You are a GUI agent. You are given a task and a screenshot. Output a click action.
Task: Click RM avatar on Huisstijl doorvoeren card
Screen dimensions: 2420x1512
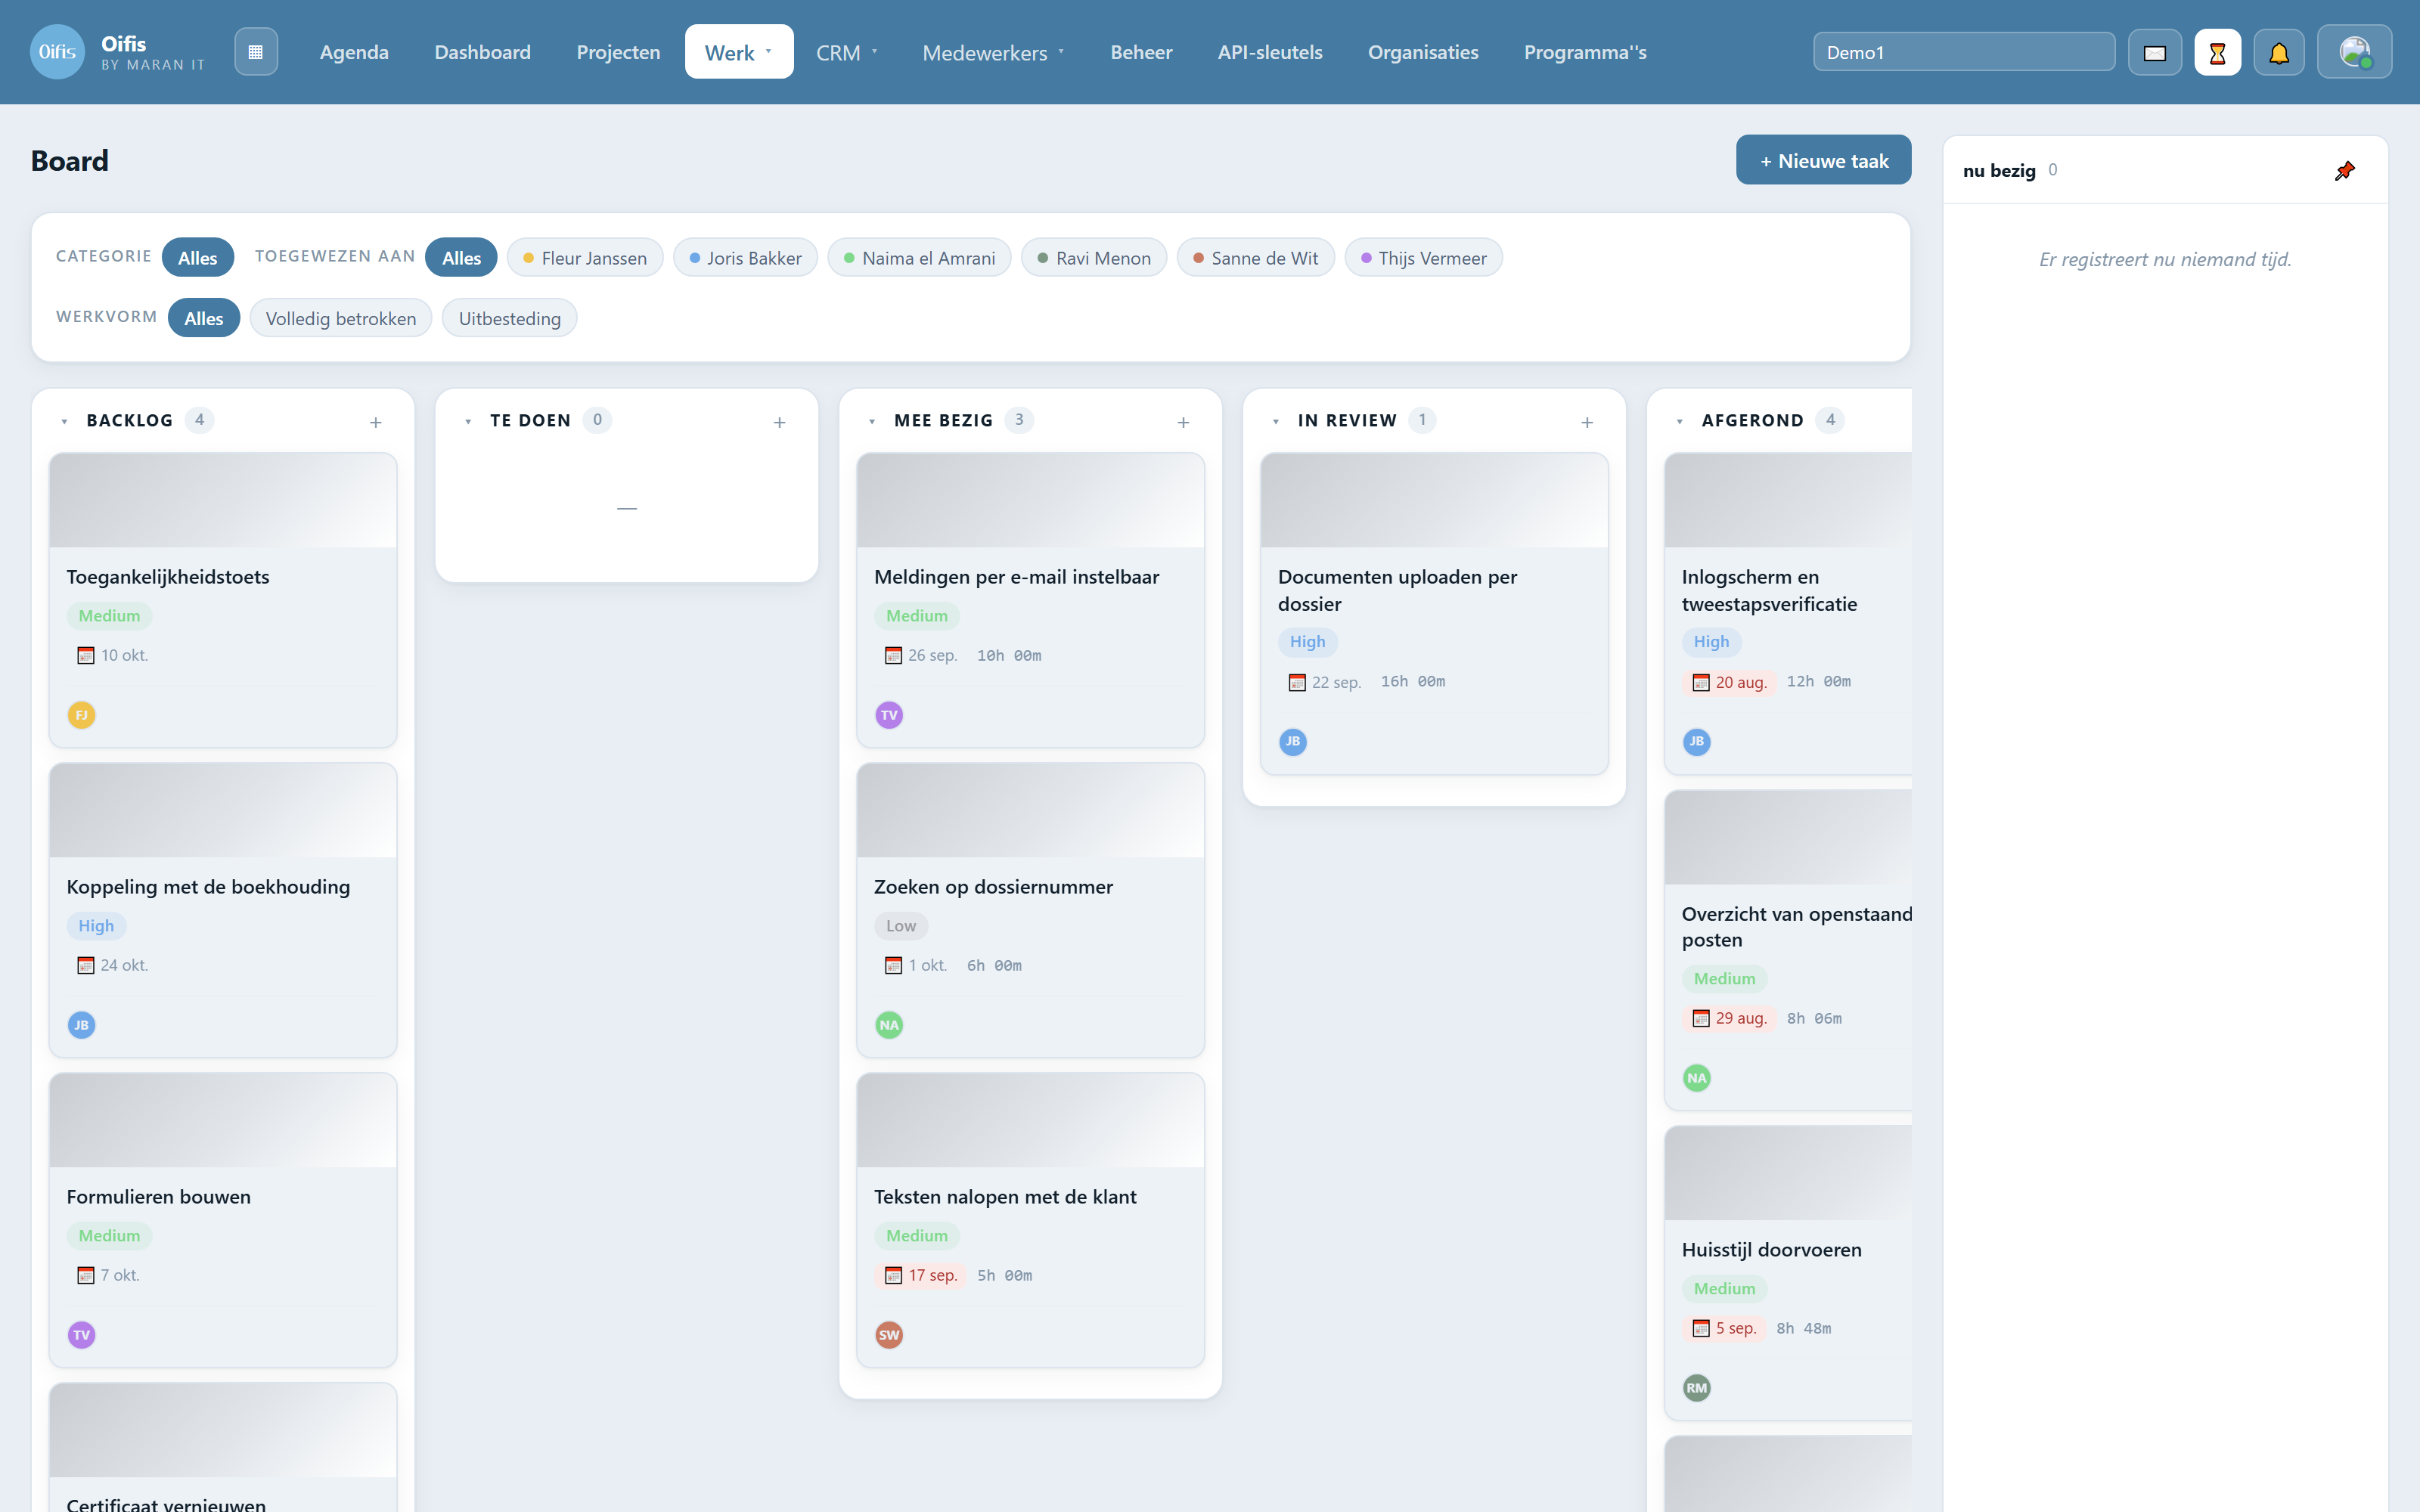point(1697,1388)
